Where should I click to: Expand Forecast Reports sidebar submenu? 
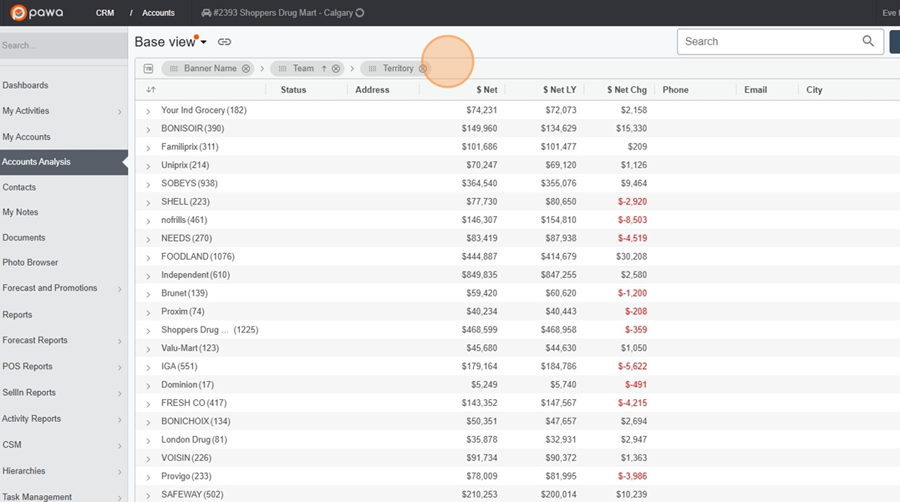click(119, 341)
